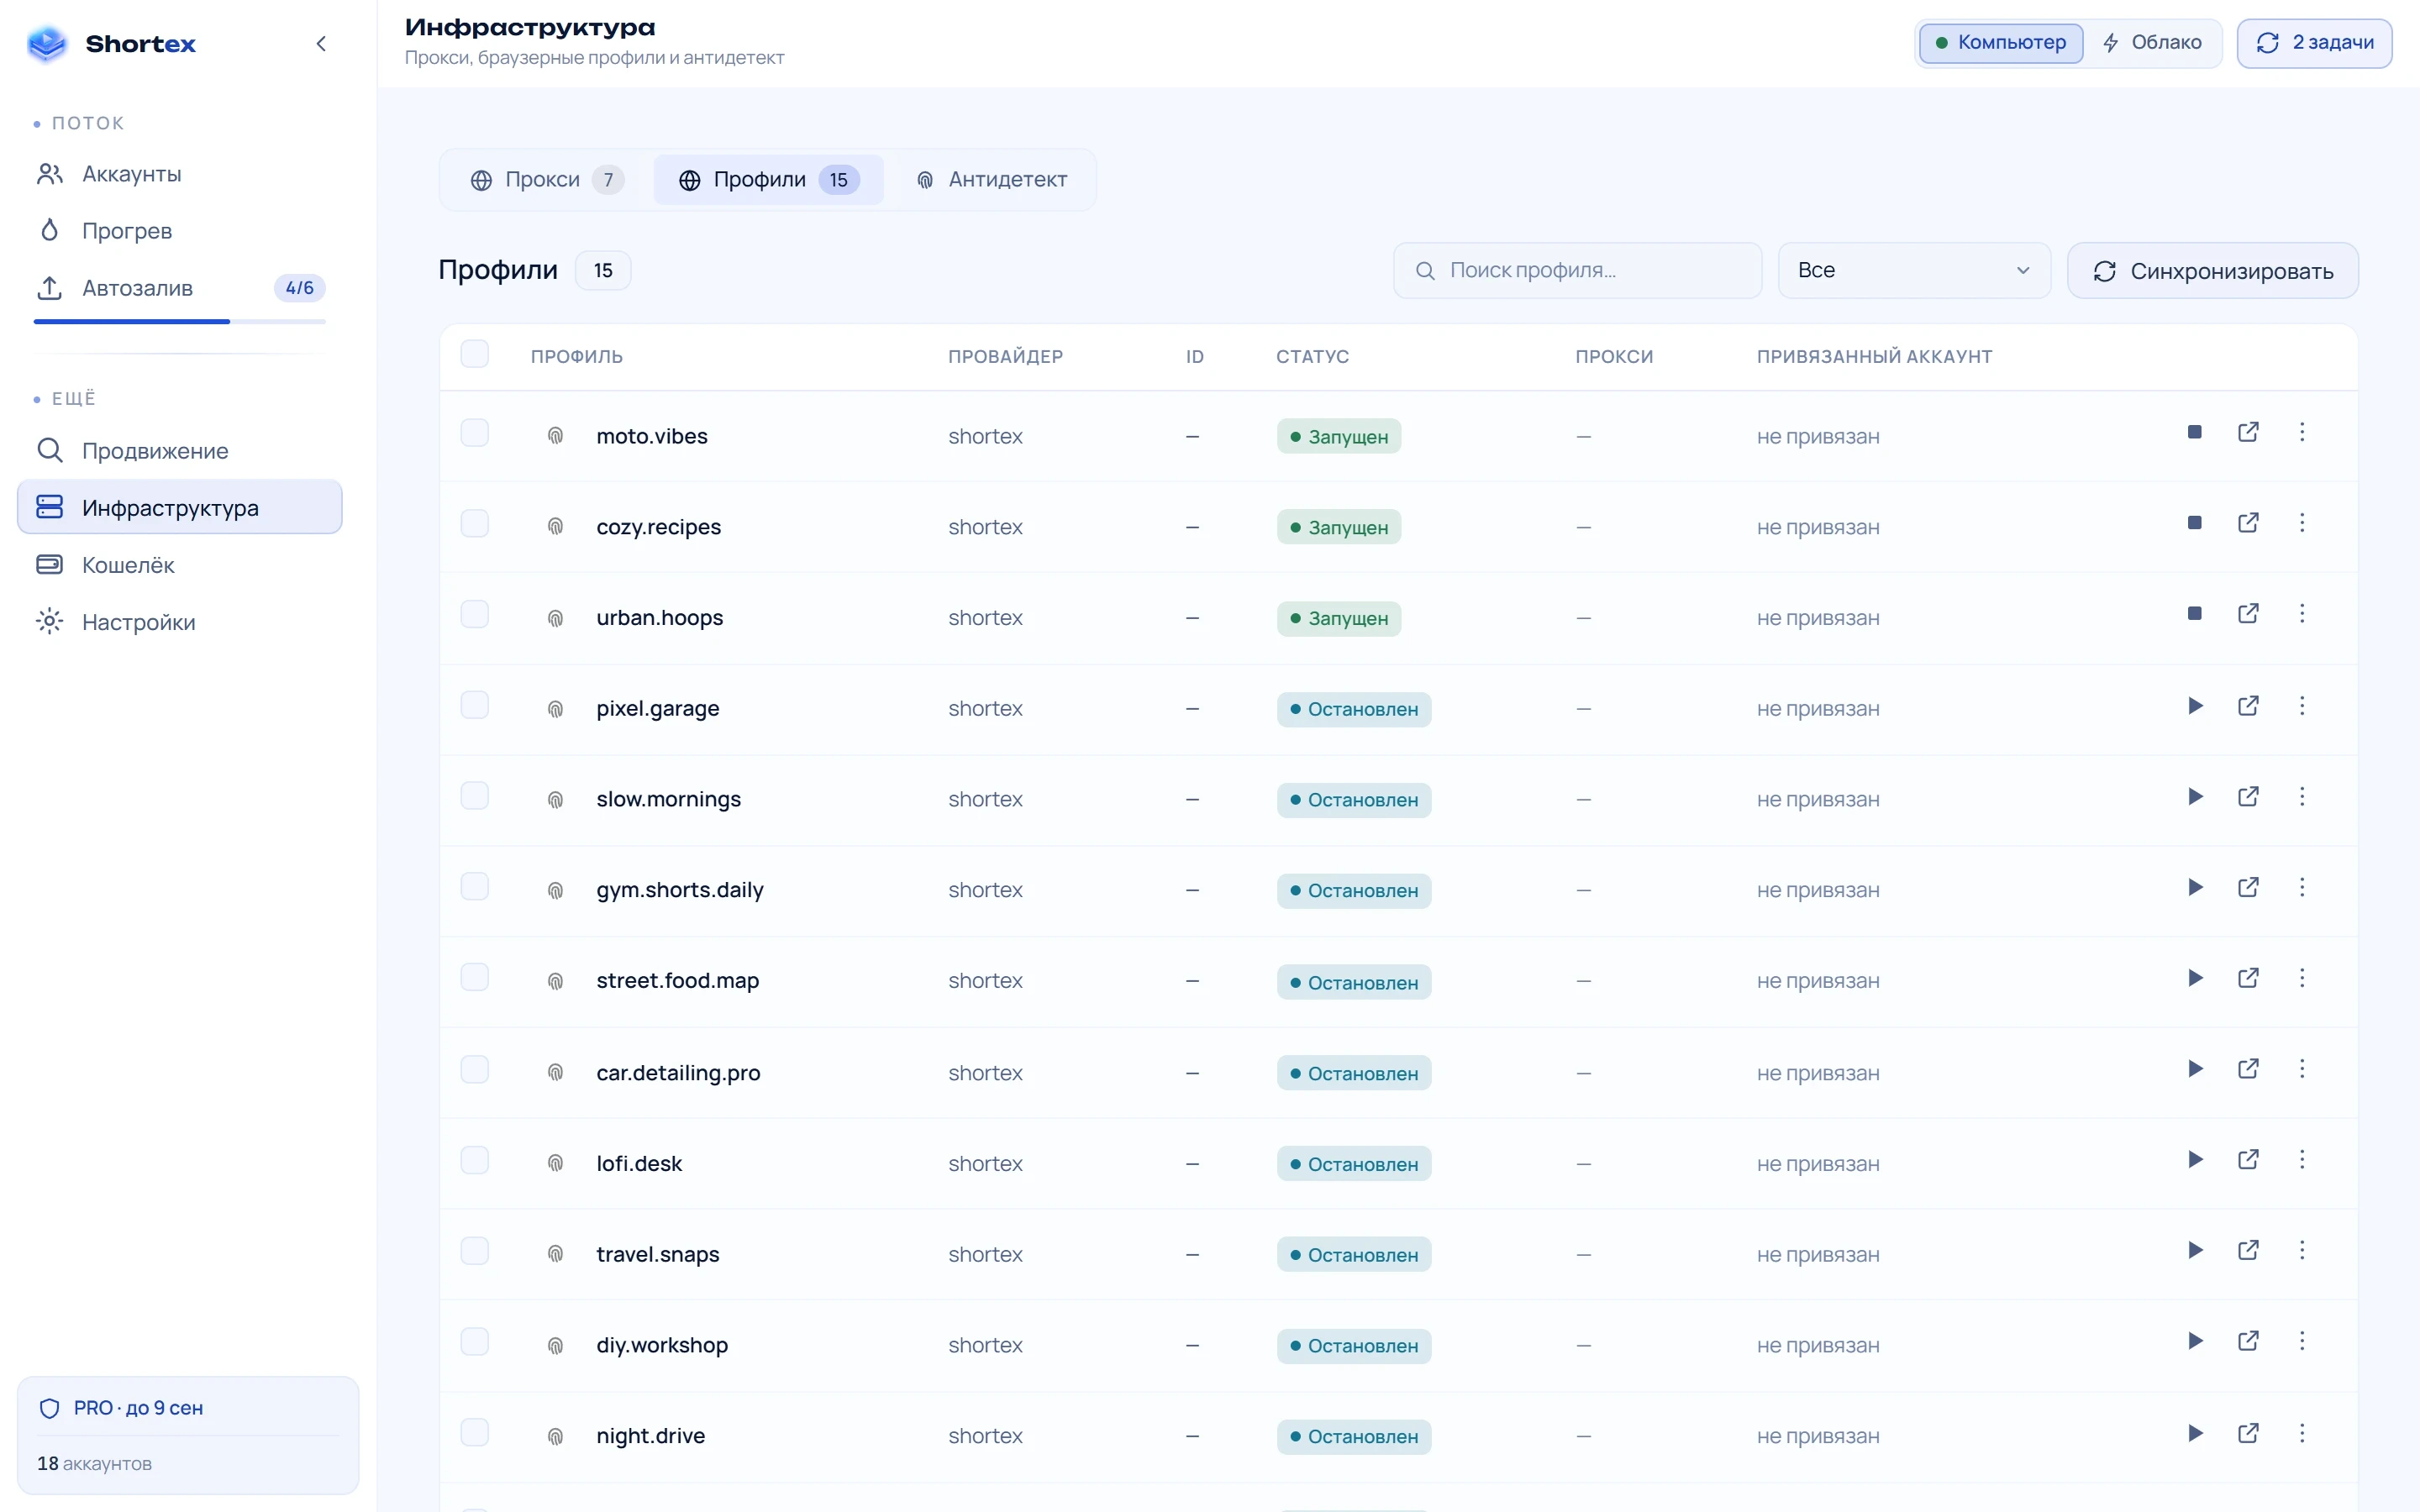Switch to the Антидетект tab

(x=991, y=180)
